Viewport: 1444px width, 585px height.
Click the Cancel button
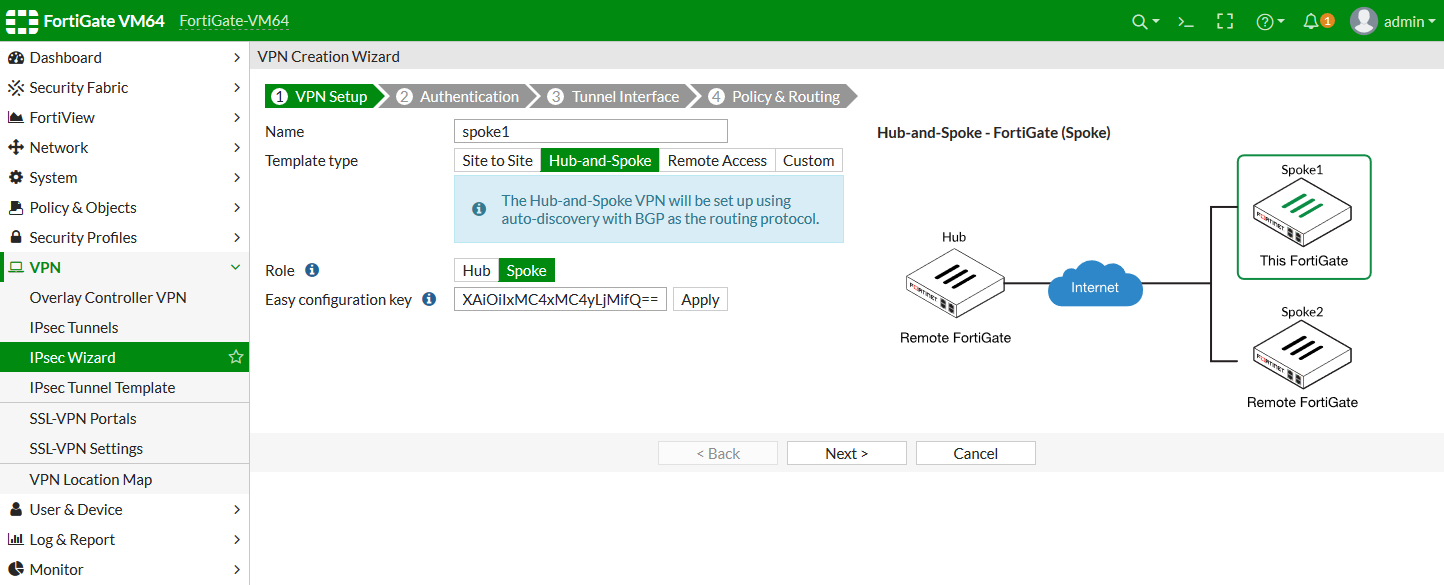[976, 453]
